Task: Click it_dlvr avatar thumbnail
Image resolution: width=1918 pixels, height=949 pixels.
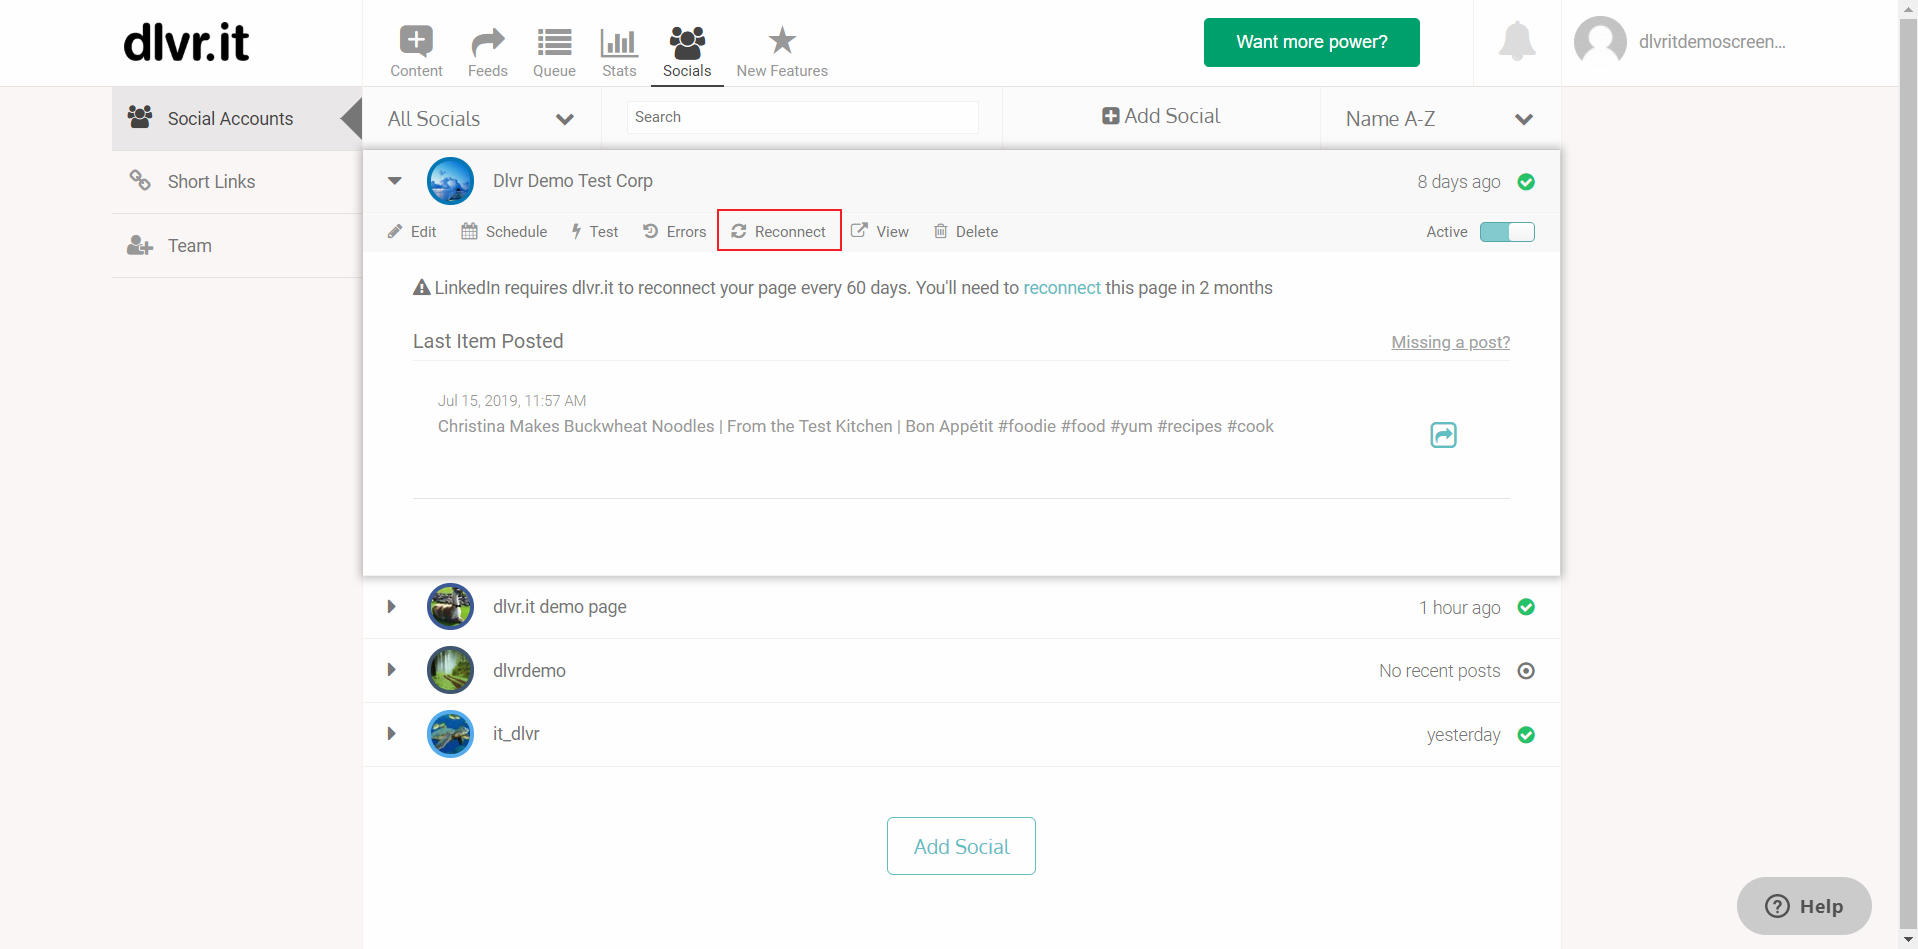Action: 450,734
